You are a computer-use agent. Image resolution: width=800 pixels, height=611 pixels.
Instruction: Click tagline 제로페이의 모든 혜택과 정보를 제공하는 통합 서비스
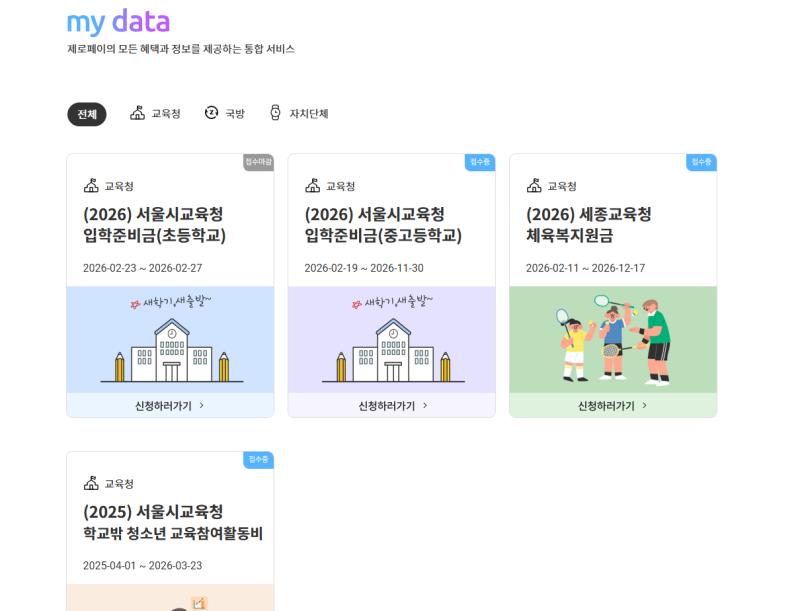(181, 49)
